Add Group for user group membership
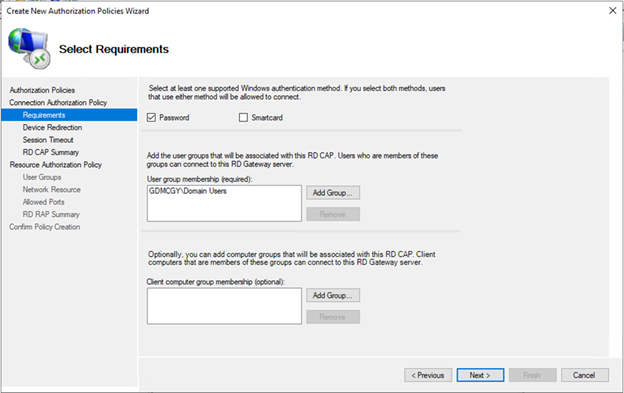The image size is (624, 393). (333, 193)
